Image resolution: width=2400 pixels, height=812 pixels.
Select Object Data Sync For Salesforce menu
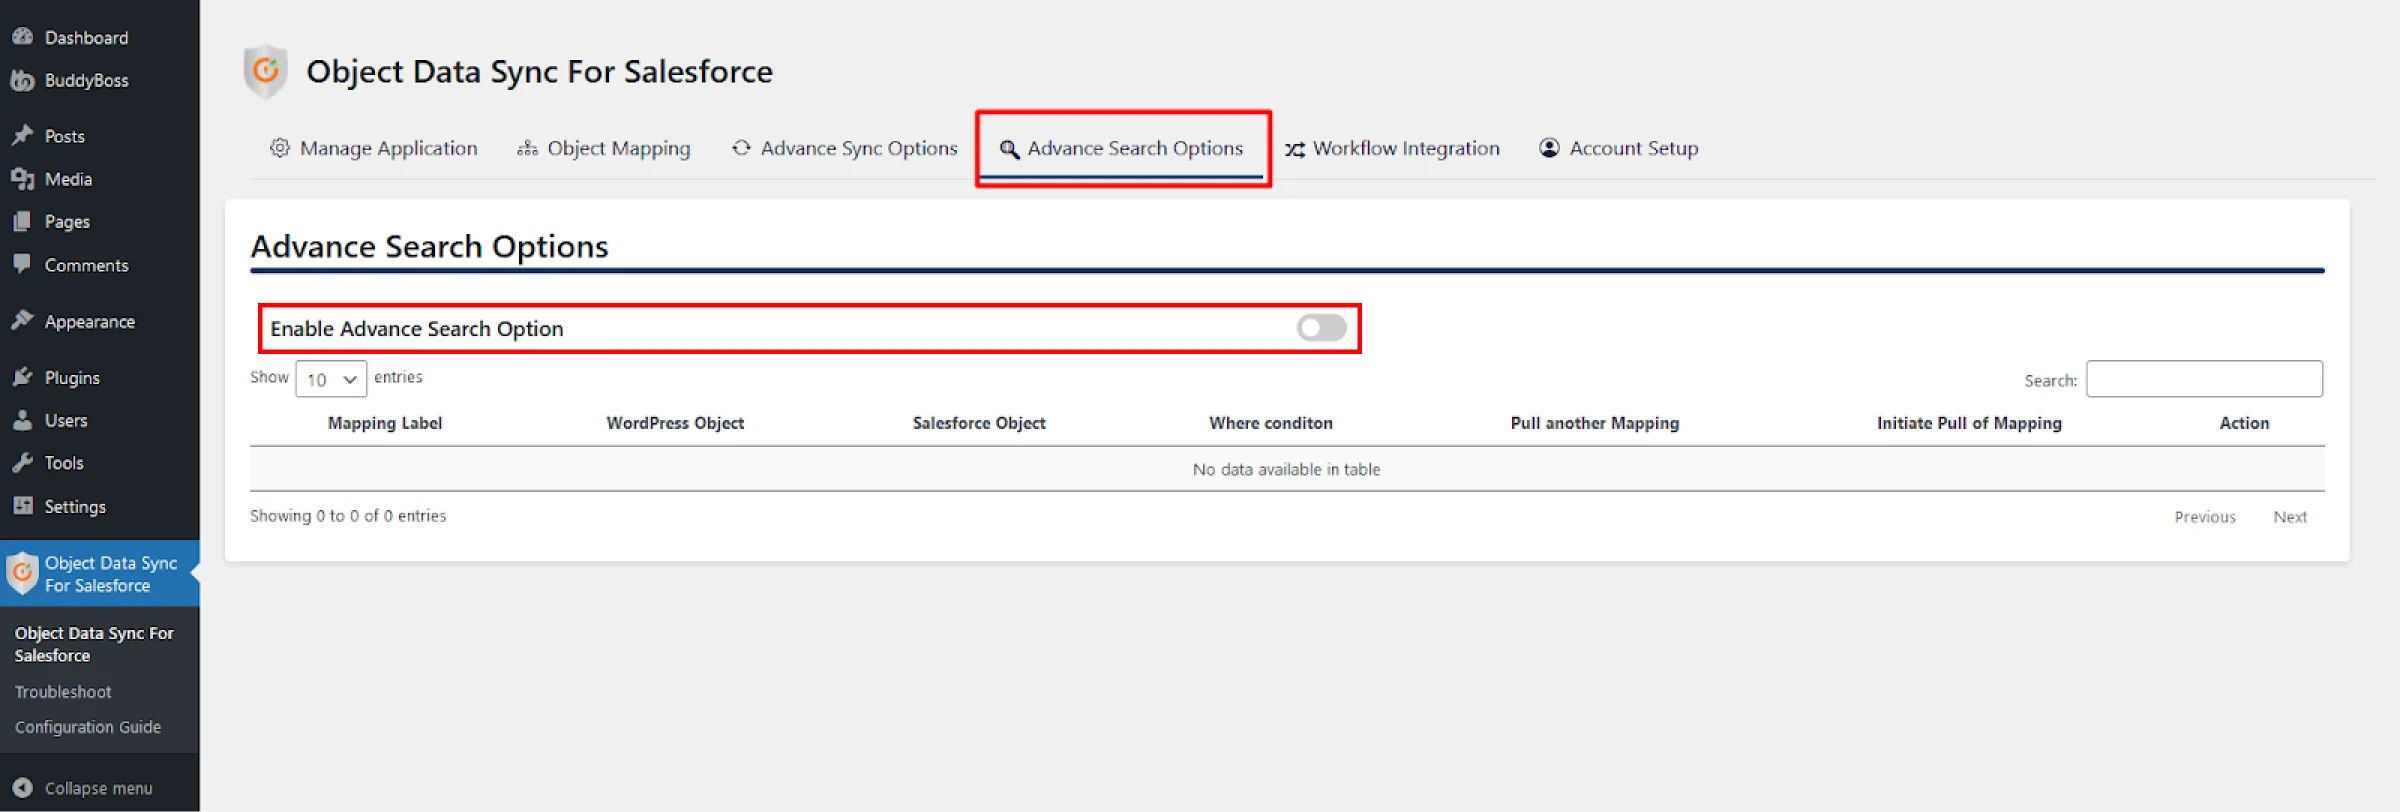pos(100,574)
